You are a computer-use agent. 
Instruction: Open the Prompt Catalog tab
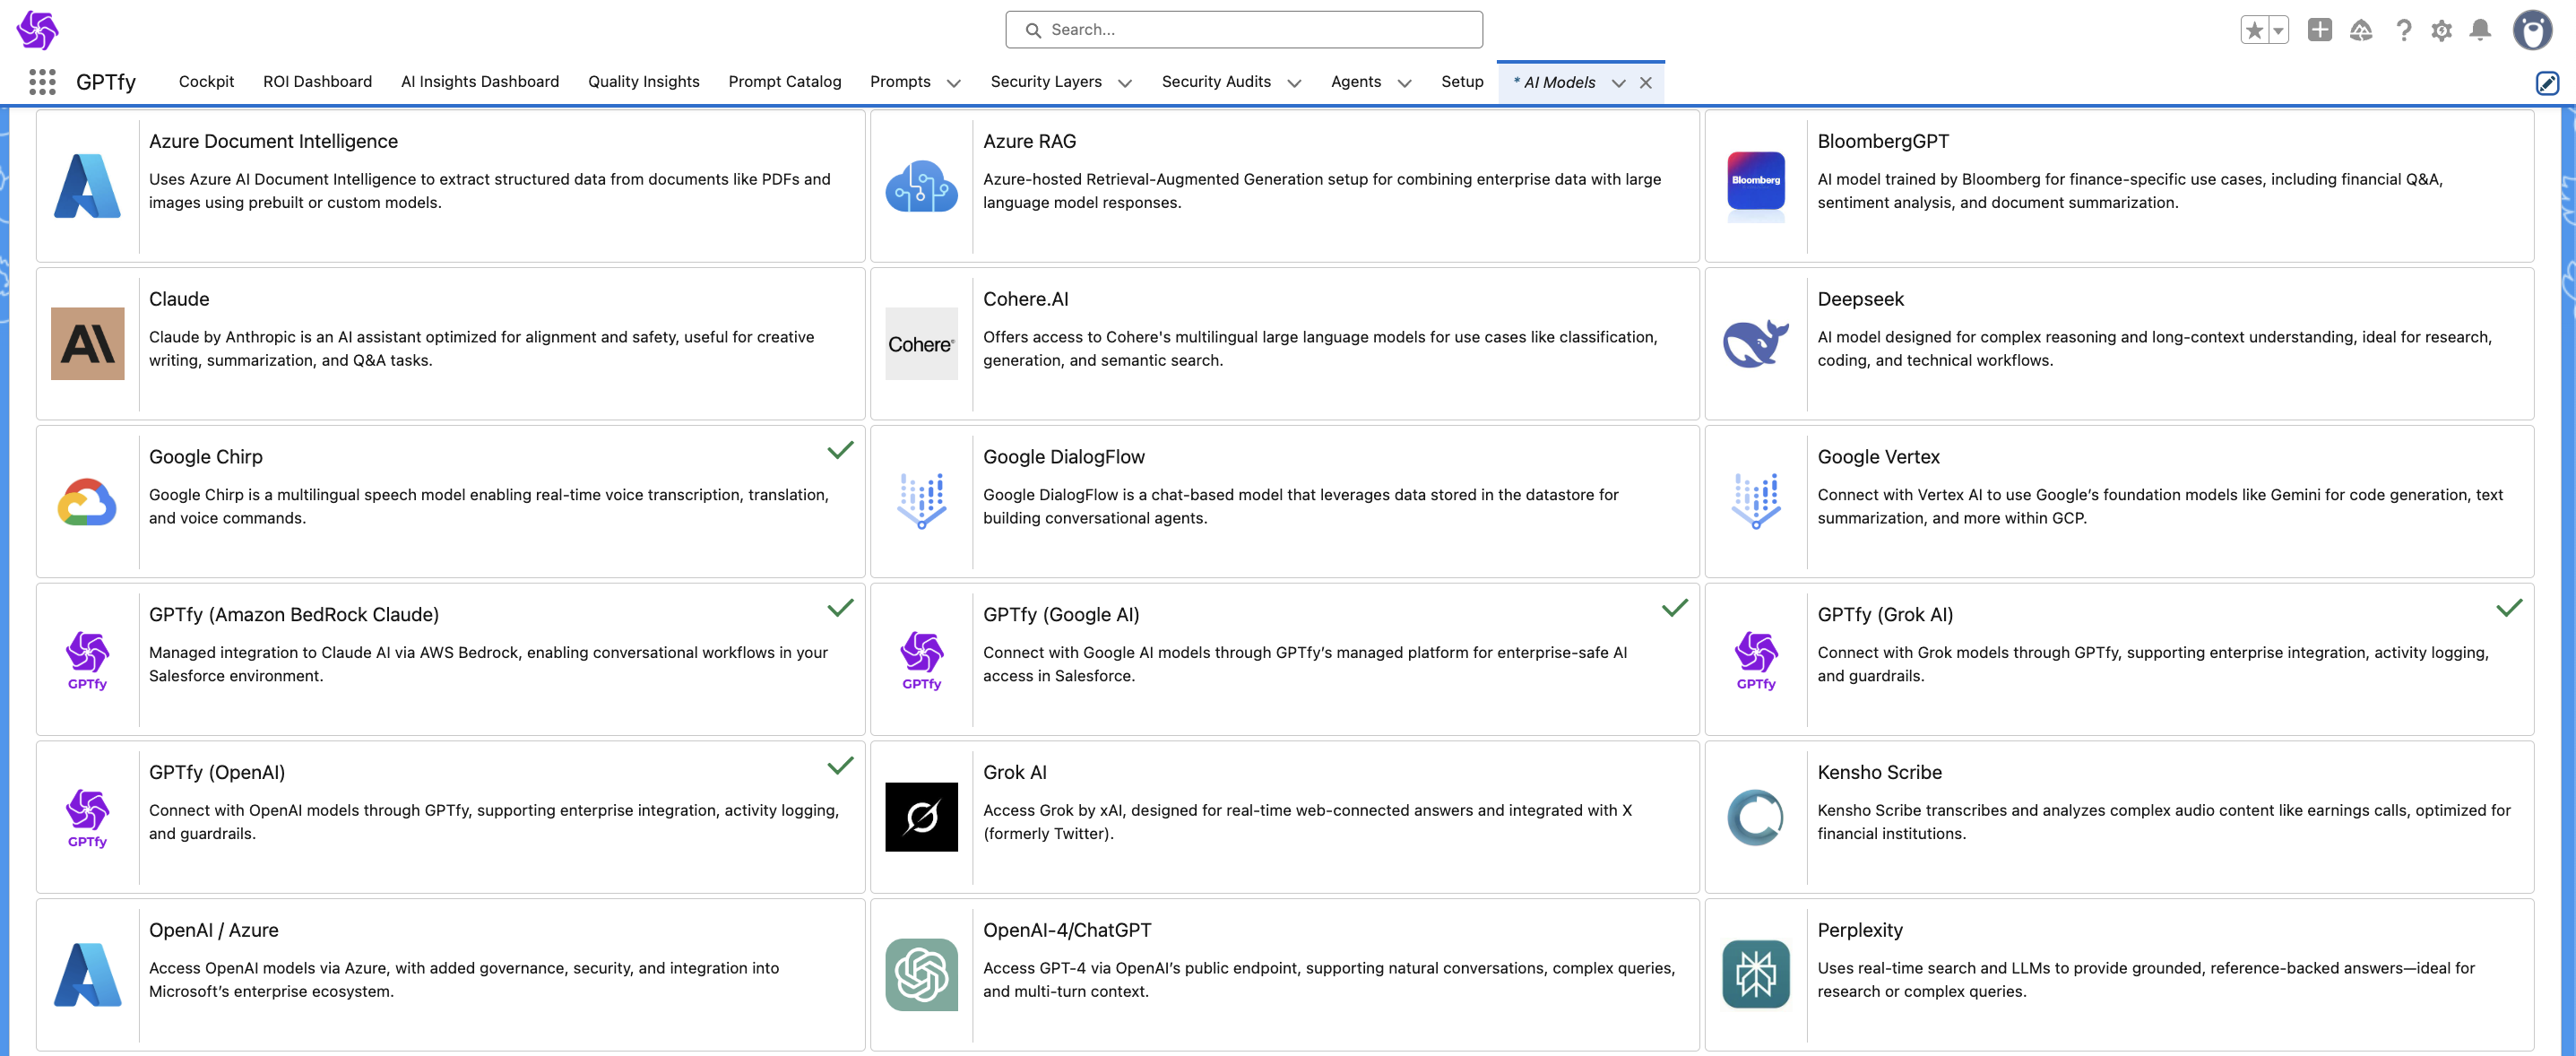pyautogui.click(x=784, y=82)
